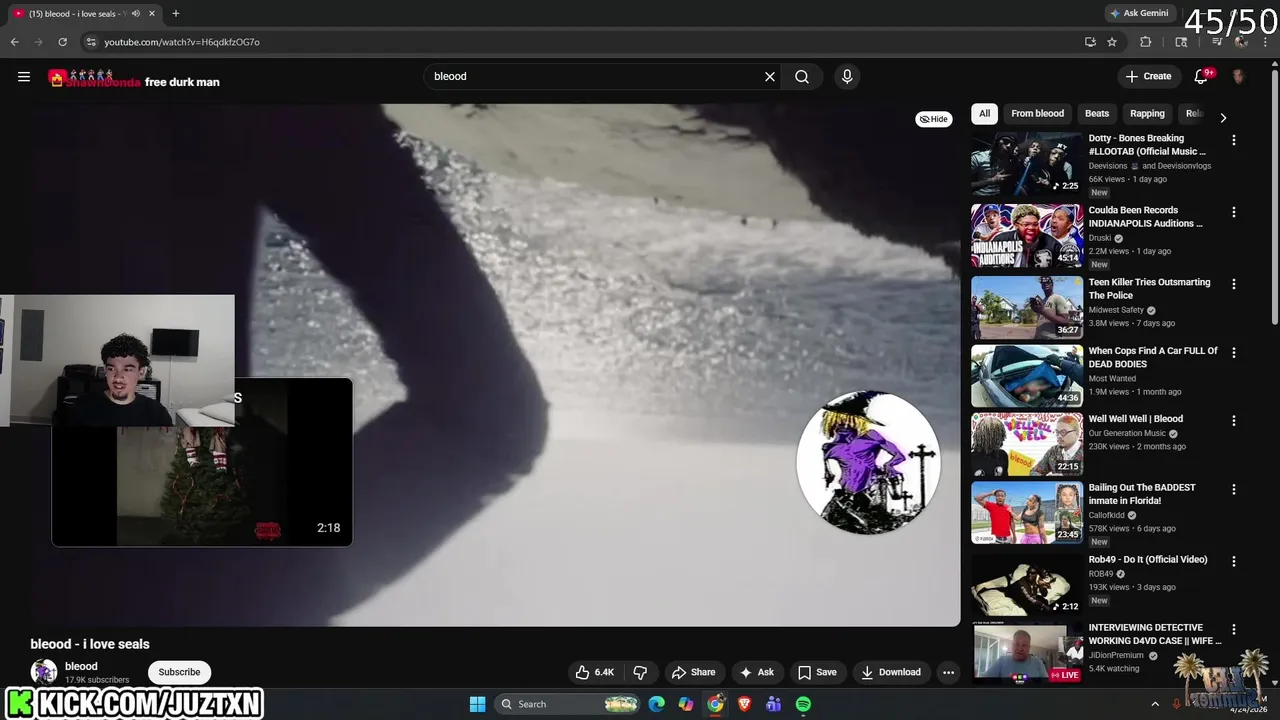
Task: Open Spotify from the taskbar
Action: [x=803, y=704]
